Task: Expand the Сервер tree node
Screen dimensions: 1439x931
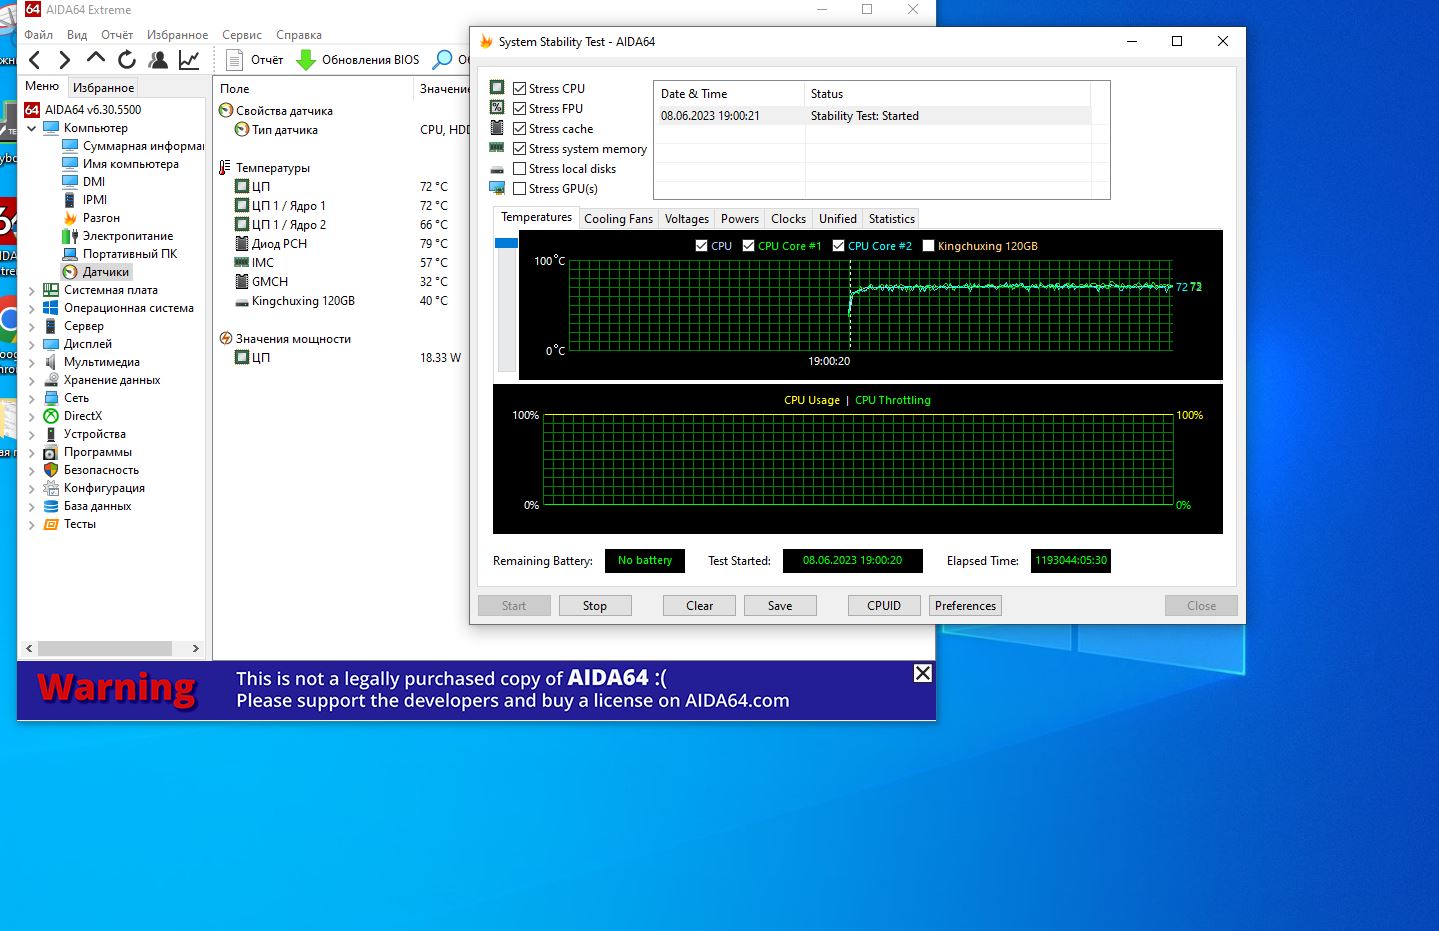Action: pos(31,326)
